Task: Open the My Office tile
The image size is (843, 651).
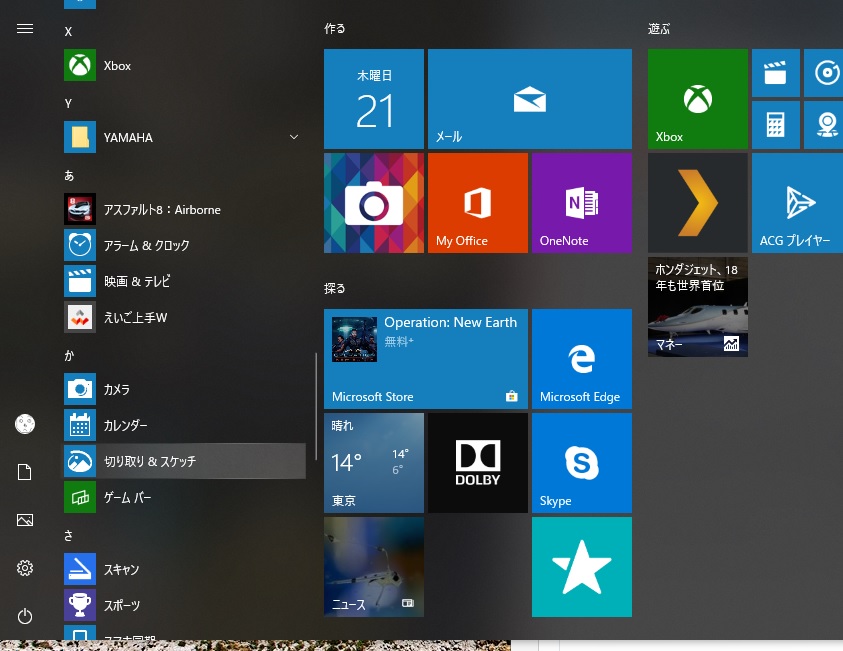Action: click(477, 203)
